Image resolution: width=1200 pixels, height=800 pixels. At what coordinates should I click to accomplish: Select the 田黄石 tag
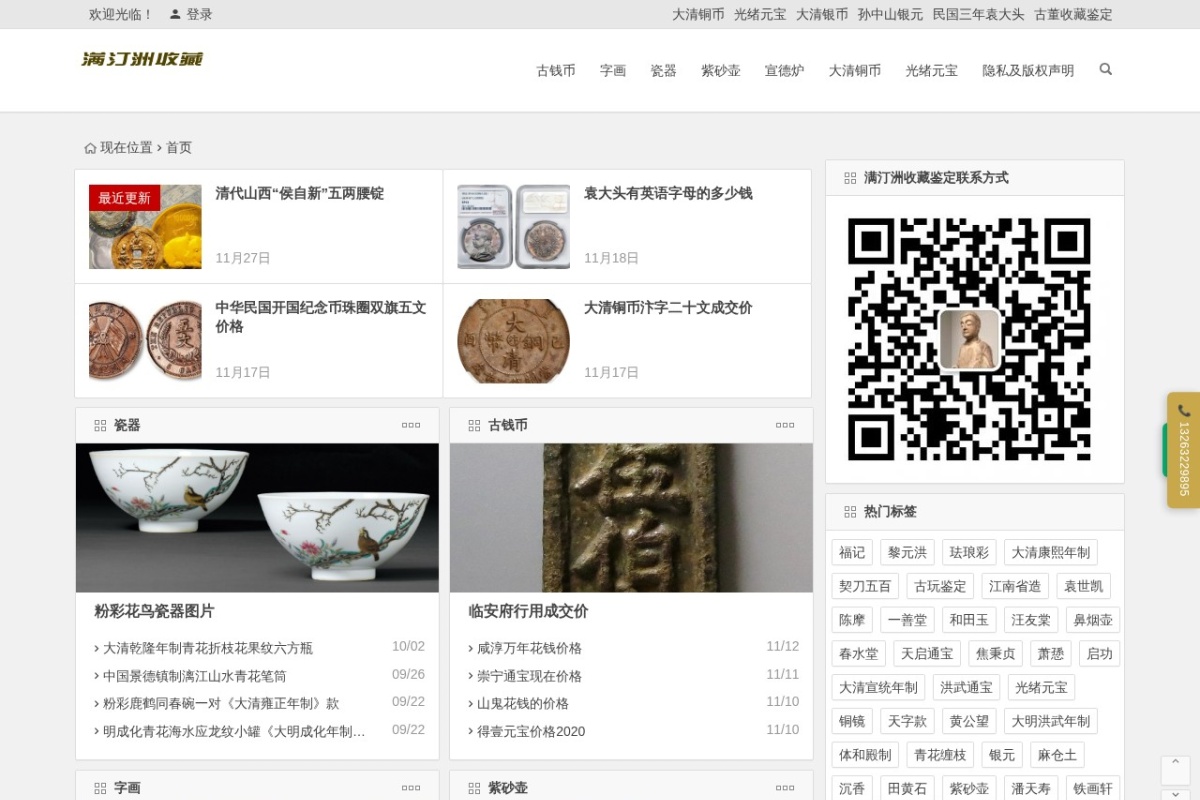907,790
